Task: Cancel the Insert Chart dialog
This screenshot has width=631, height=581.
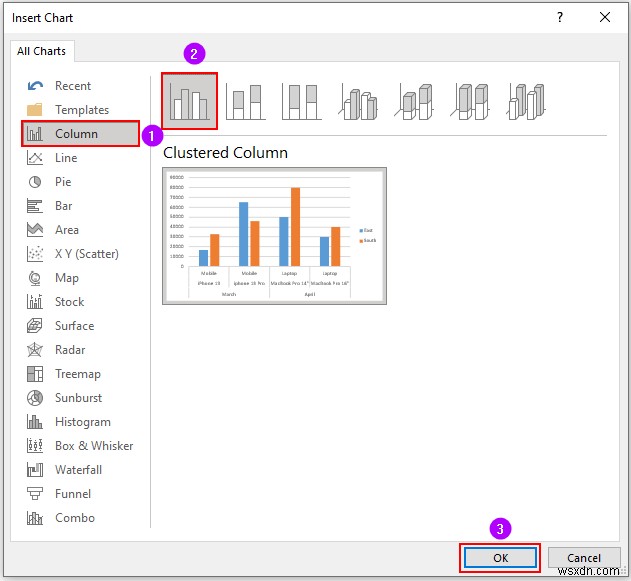Action: (584, 558)
